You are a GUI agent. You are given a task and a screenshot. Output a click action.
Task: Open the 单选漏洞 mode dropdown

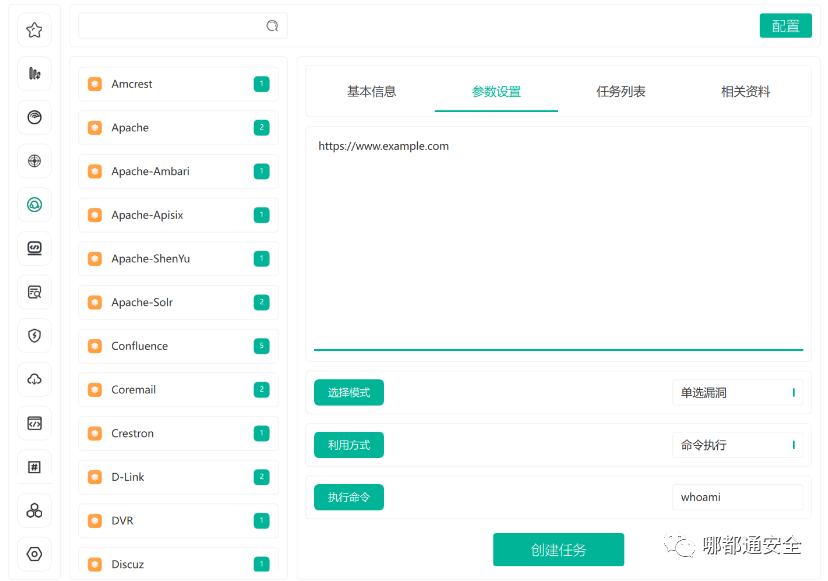[738, 392]
